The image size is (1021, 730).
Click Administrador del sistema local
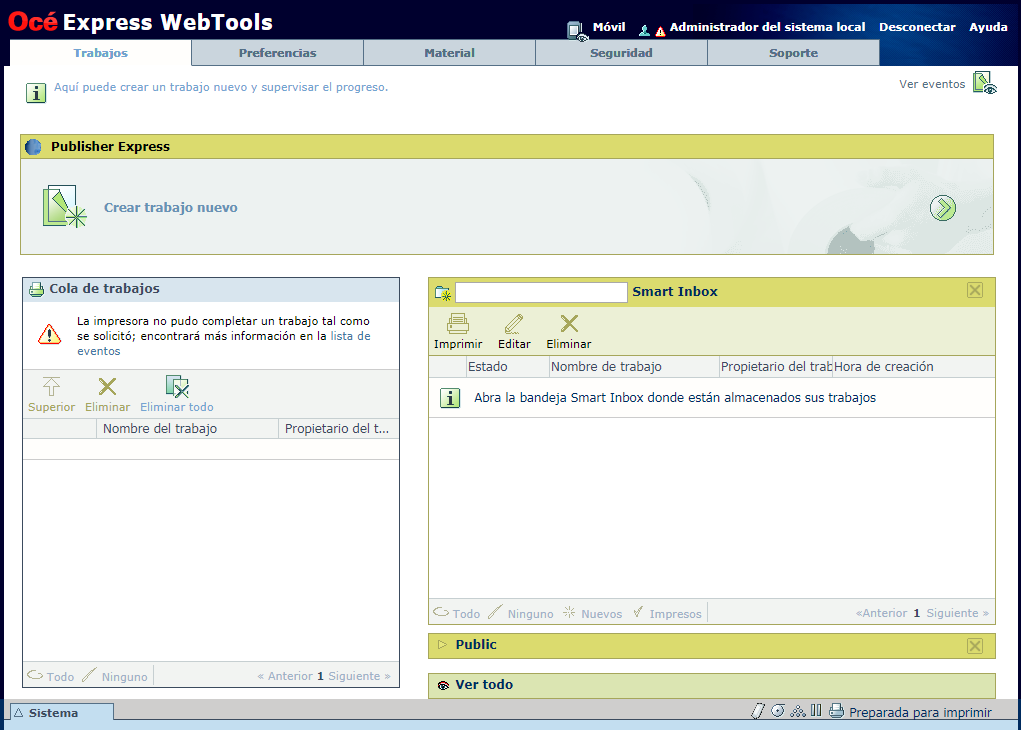click(x=767, y=27)
